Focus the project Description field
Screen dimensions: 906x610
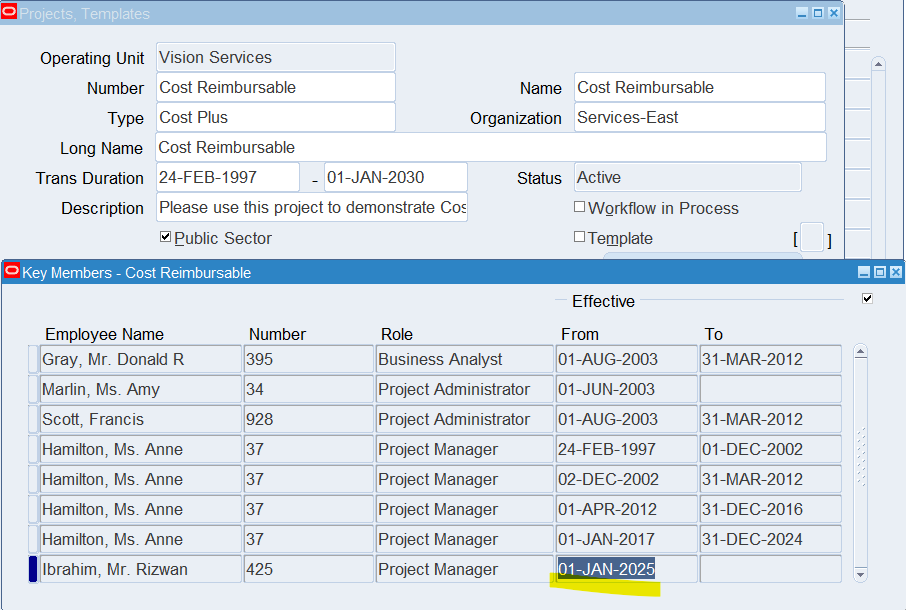[x=311, y=208]
